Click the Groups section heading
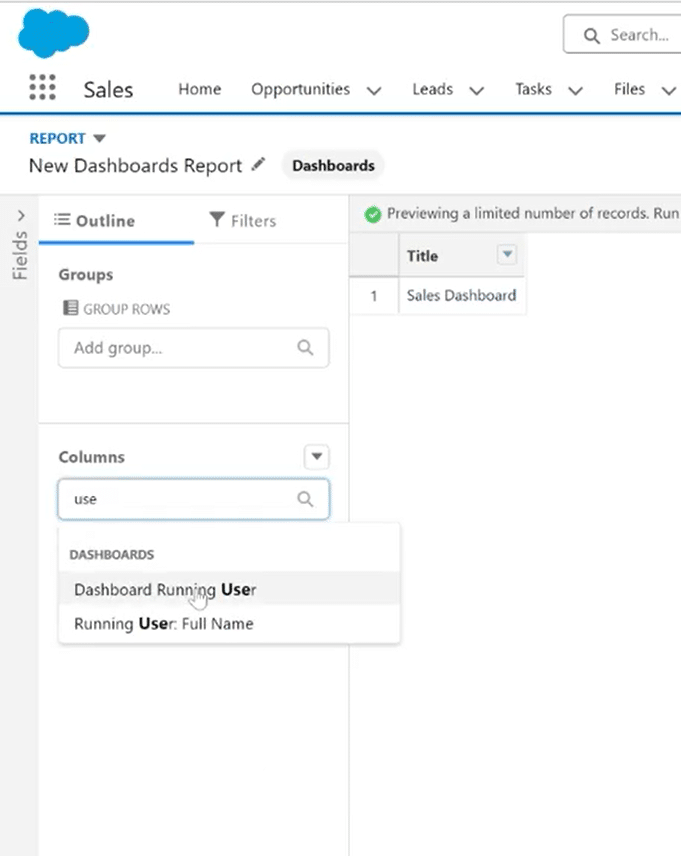This screenshot has height=856, width=681. pyautogui.click(x=86, y=275)
